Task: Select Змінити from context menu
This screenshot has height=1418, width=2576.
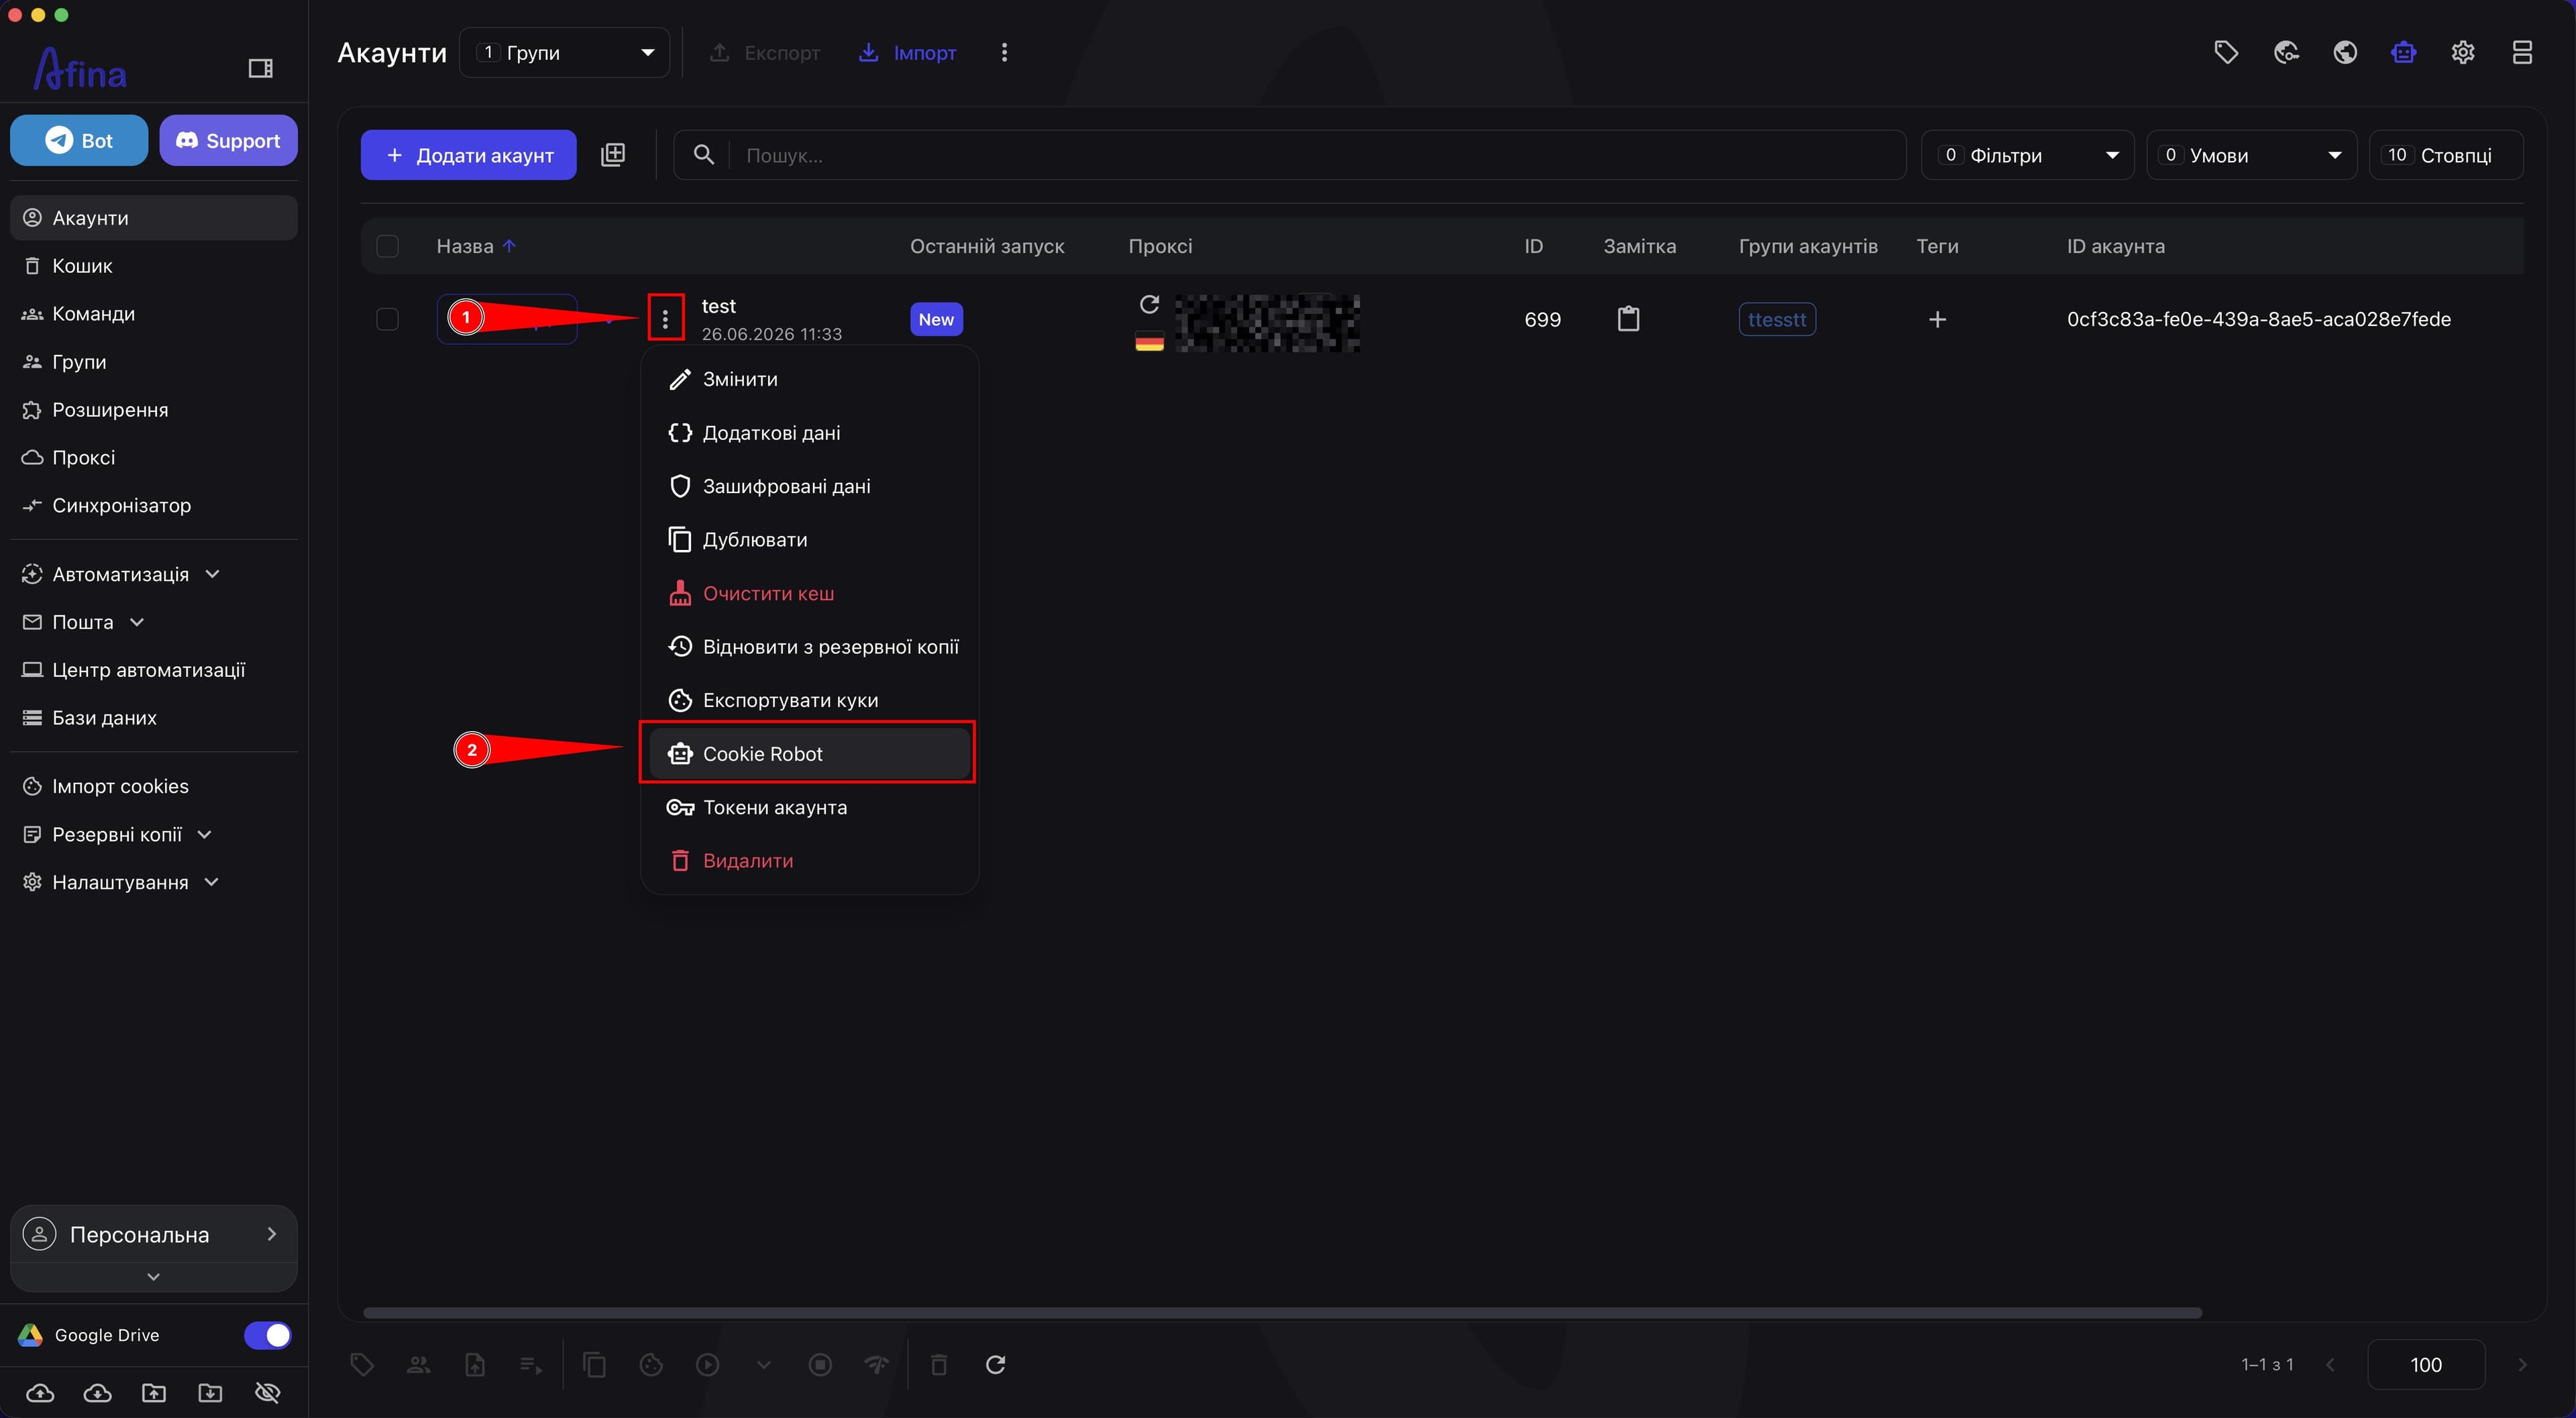Action: coord(809,379)
